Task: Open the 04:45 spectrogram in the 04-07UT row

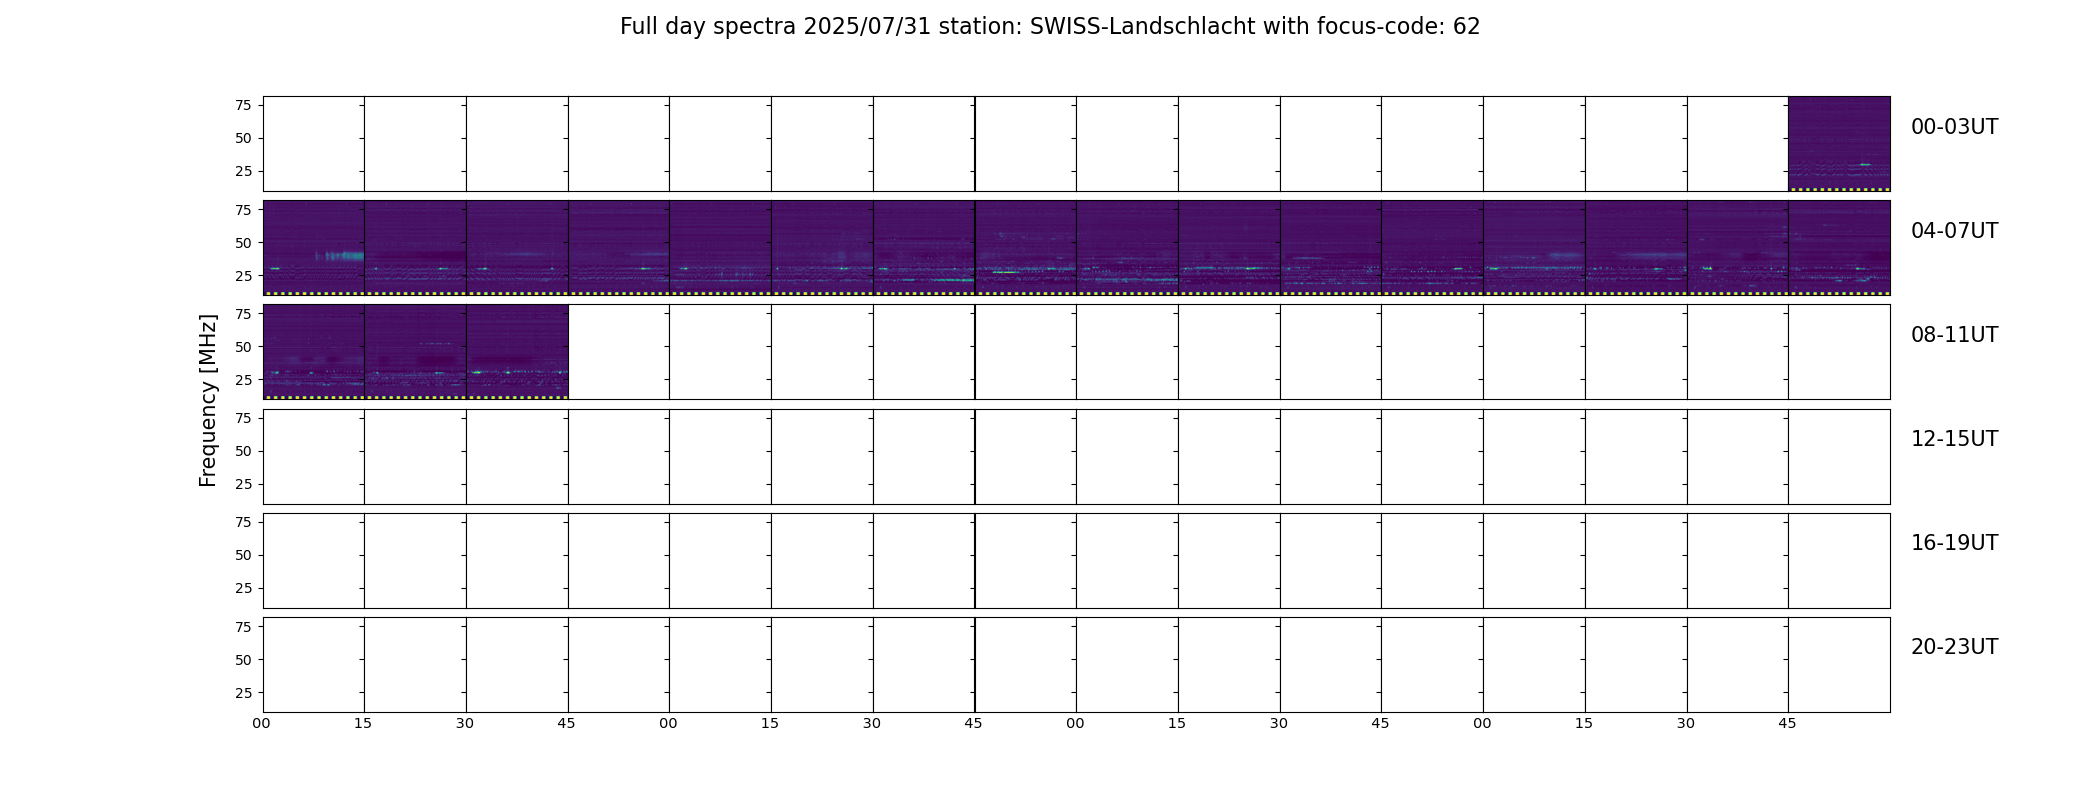Action: pyautogui.click(x=619, y=248)
